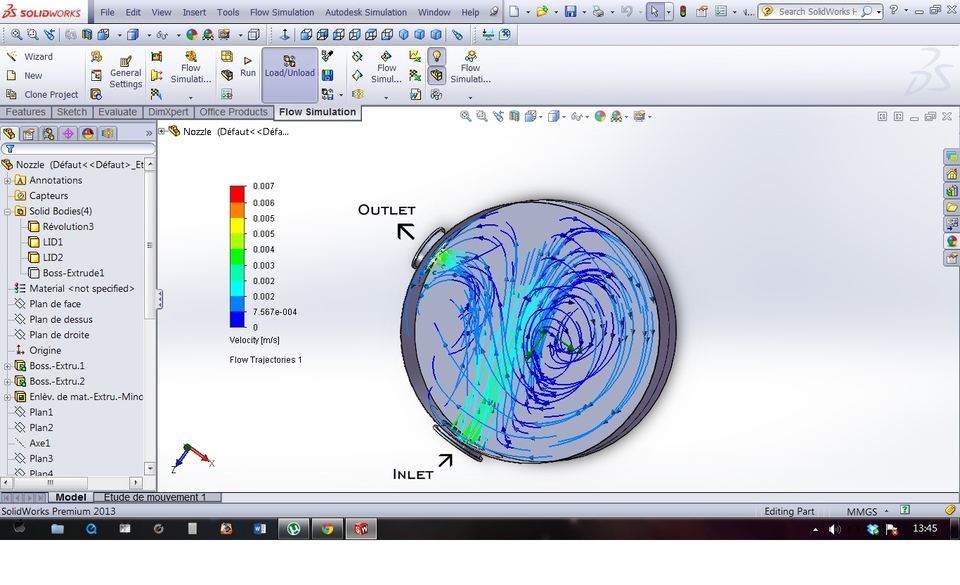The image size is (960, 585).
Task: Open the Étude de mouvement 1 study
Action: tap(157, 496)
